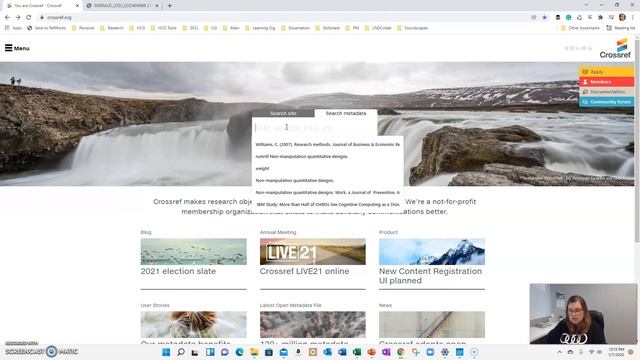Open Excel from the taskbar
This screenshot has height=360, width=640.
click(357, 352)
